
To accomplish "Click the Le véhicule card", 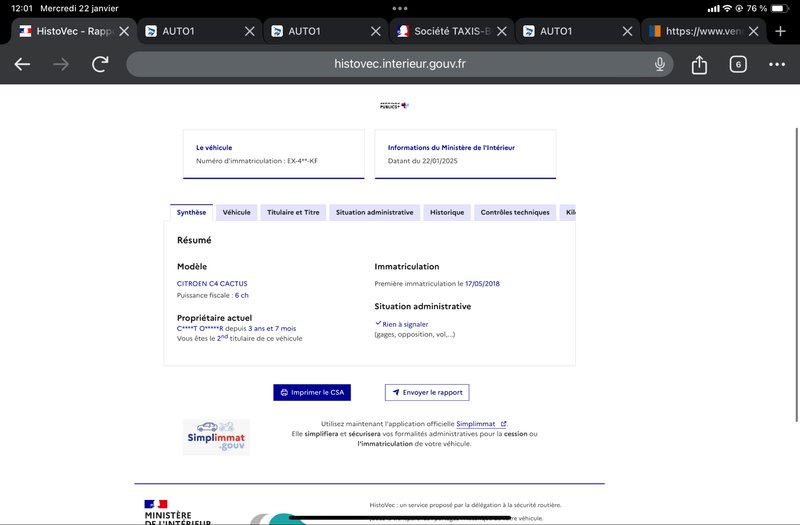I will [273, 154].
